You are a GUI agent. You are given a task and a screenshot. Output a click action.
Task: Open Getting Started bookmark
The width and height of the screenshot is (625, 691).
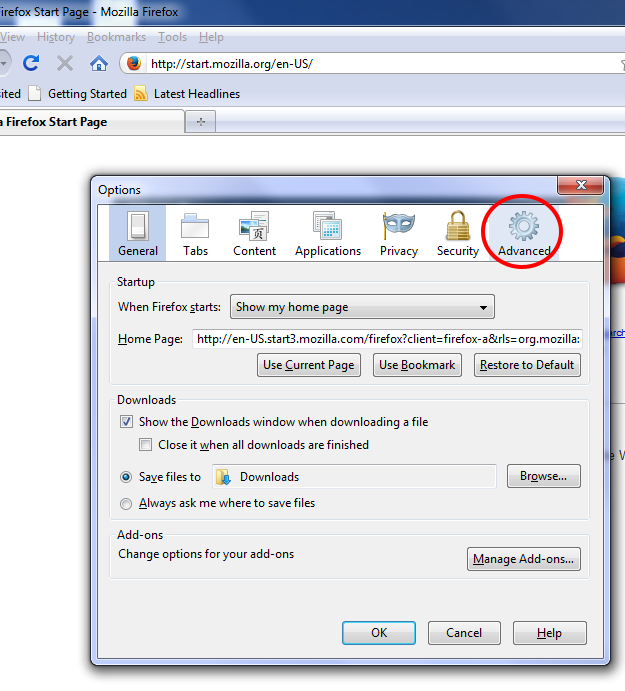(87, 94)
